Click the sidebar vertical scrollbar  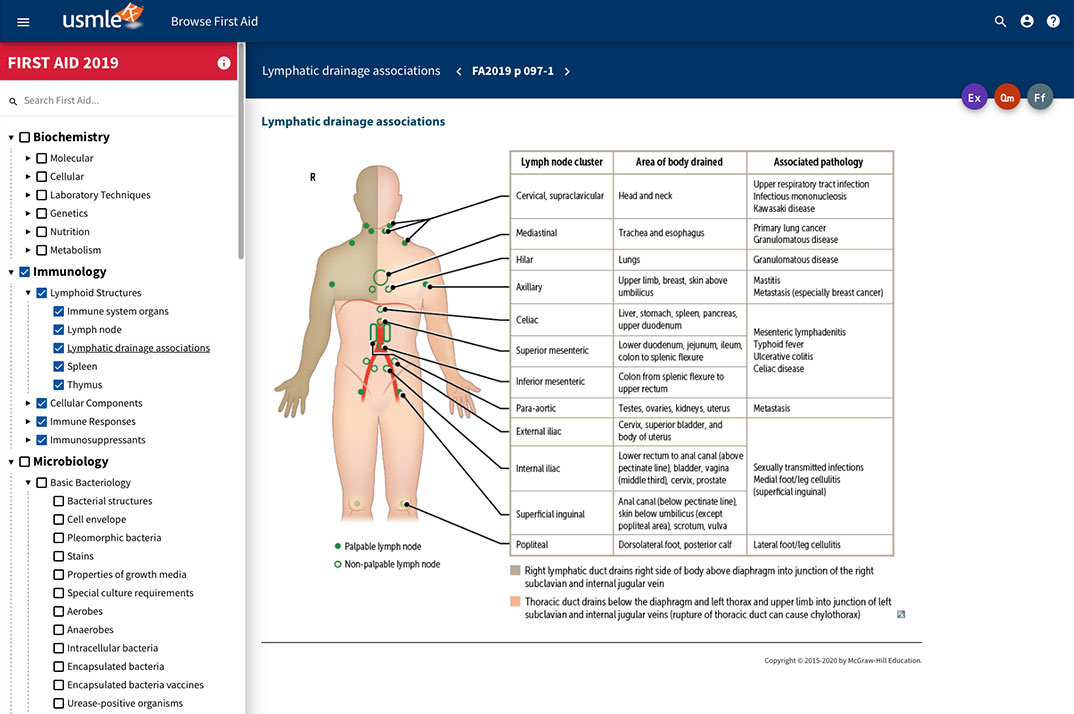241,151
